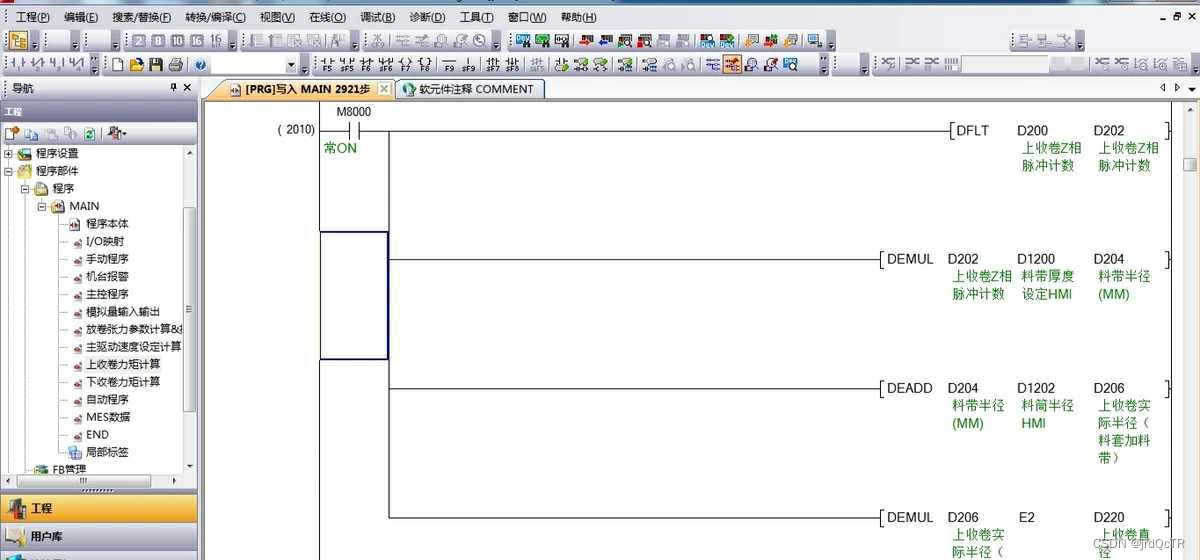
Task: Open the 搜索/替换(F) menu
Action: pos(143,17)
